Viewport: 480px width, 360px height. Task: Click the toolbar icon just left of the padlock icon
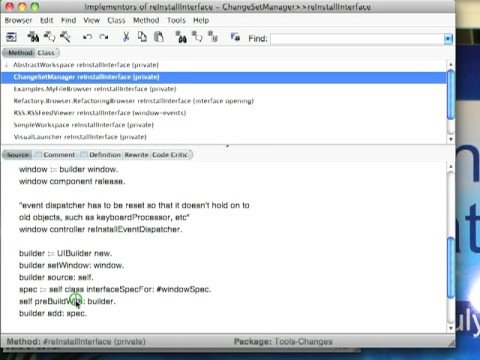[x=213, y=37]
